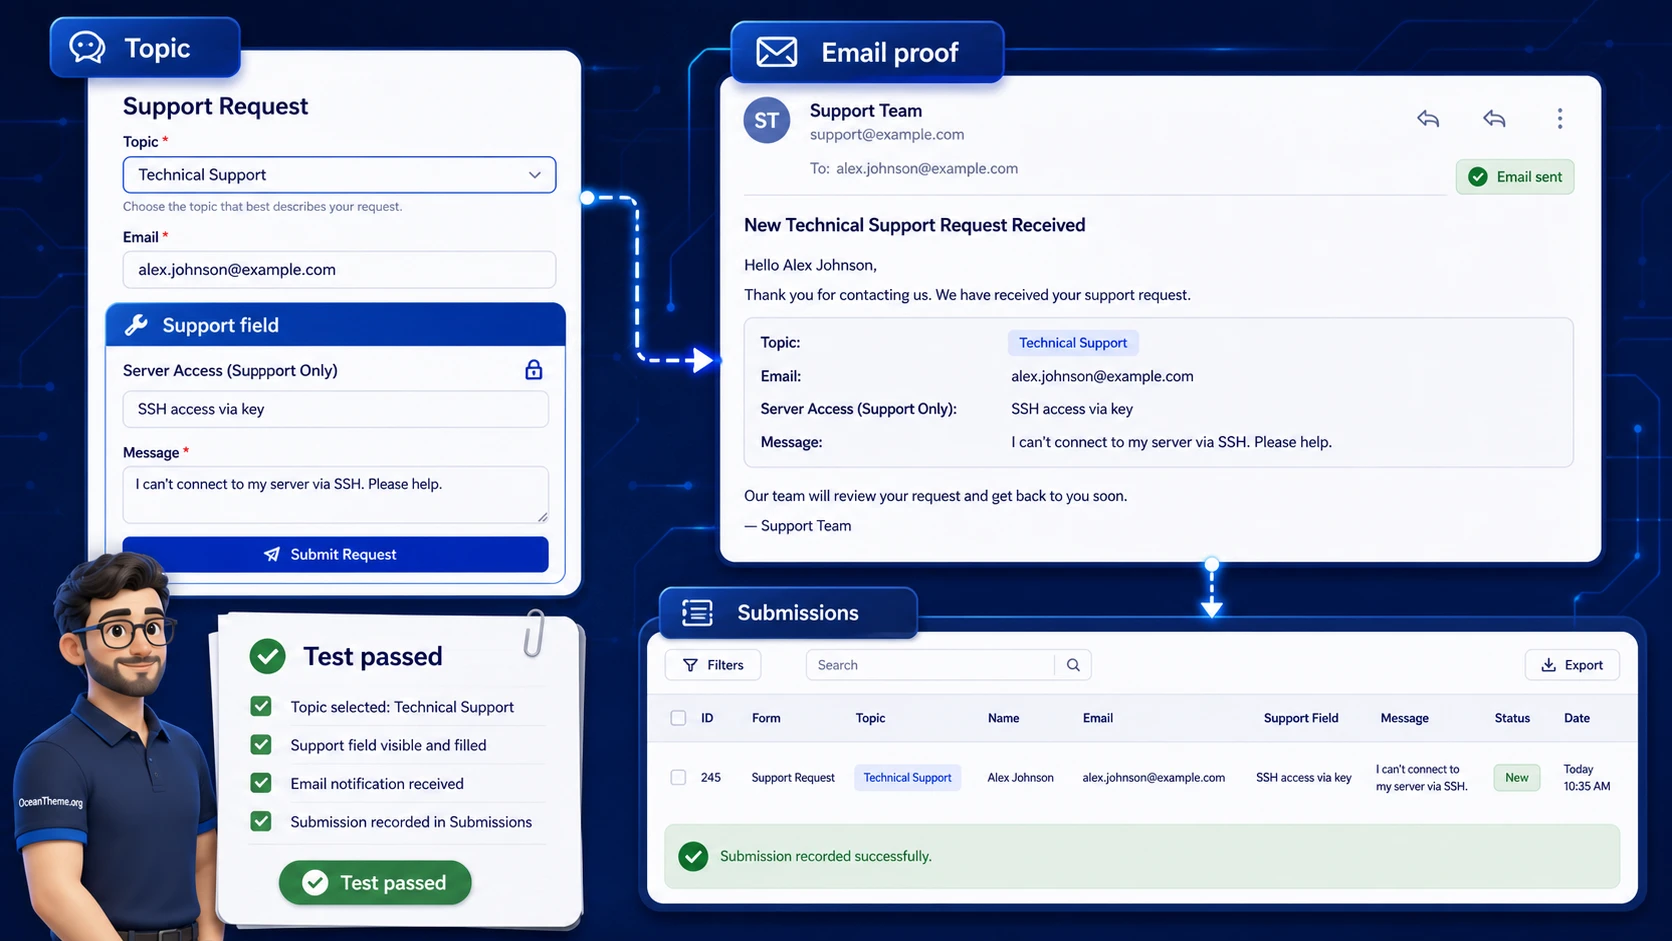
Task: Click the recipient alex.johnson@example.com in To line
Action: point(927,168)
